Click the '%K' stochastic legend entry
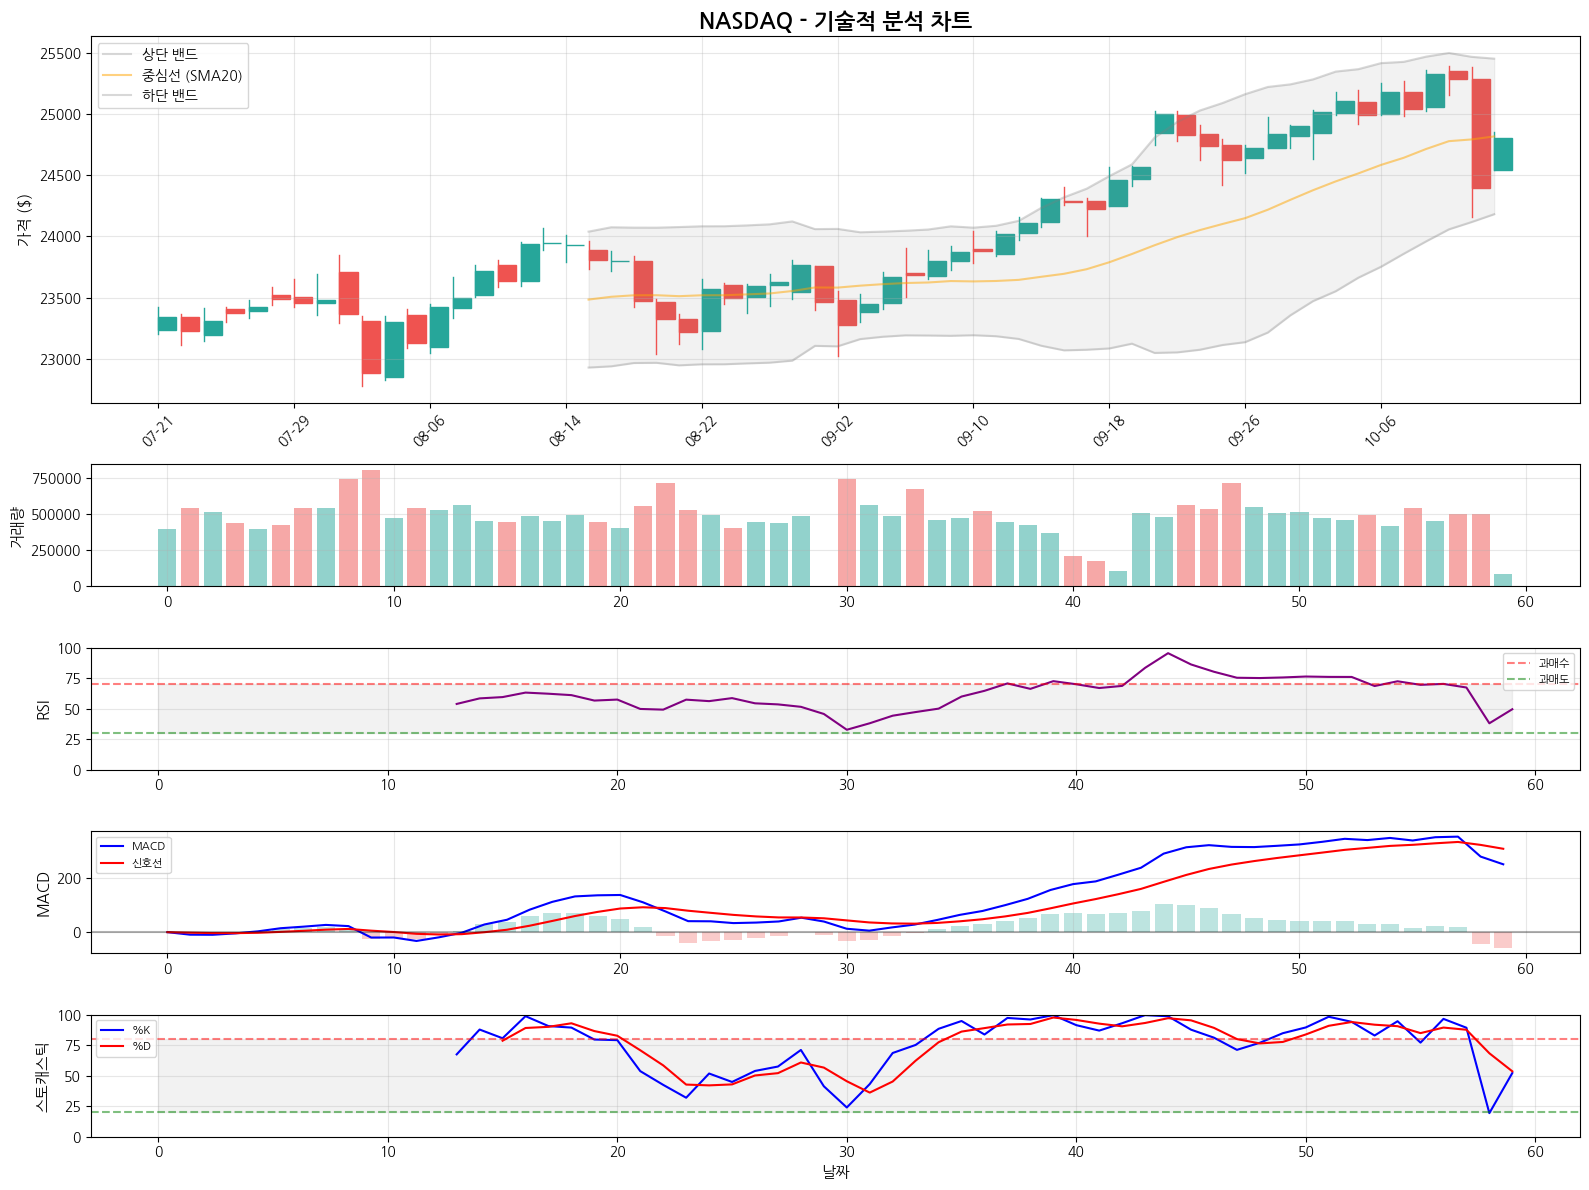Viewport: 1589px width, 1190px height. (x=141, y=1030)
